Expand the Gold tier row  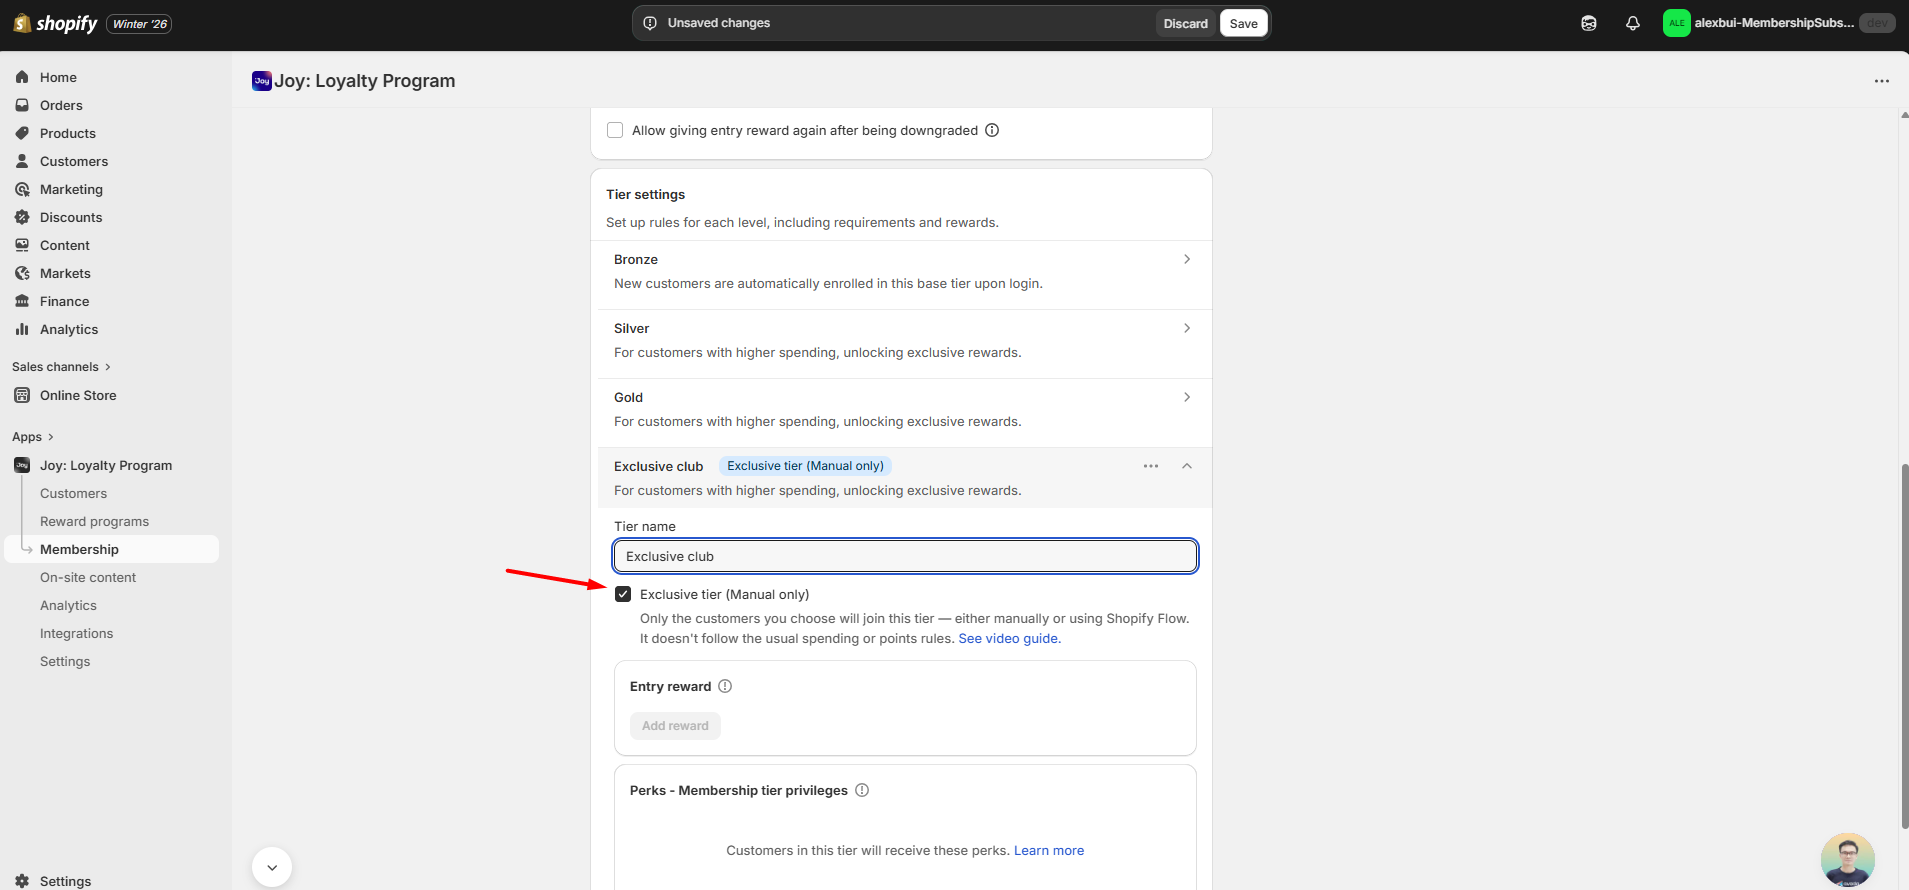click(1186, 397)
